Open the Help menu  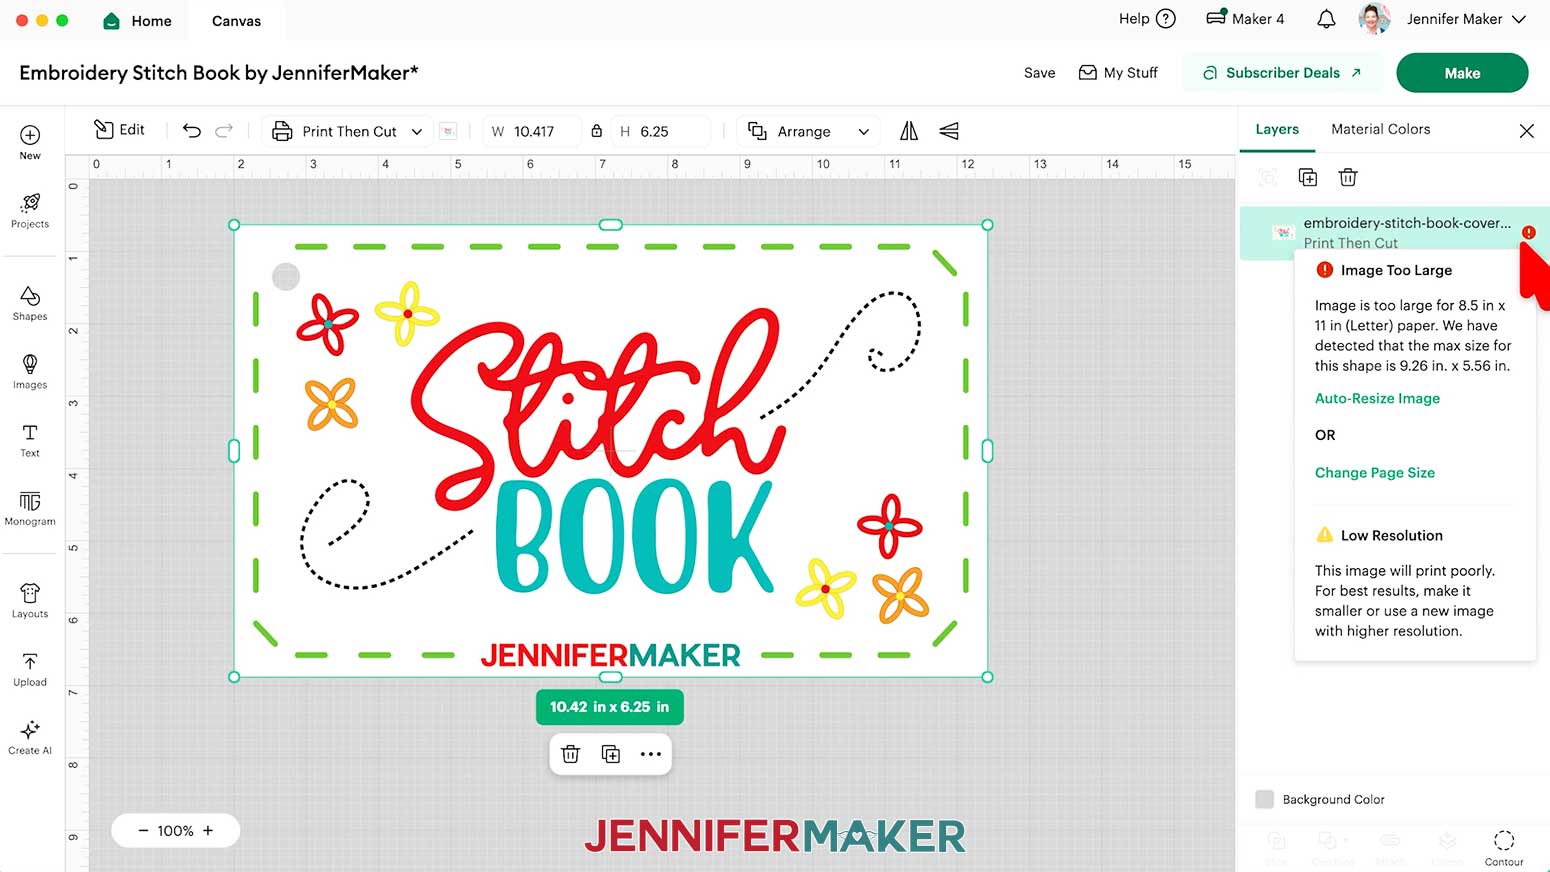[1147, 19]
